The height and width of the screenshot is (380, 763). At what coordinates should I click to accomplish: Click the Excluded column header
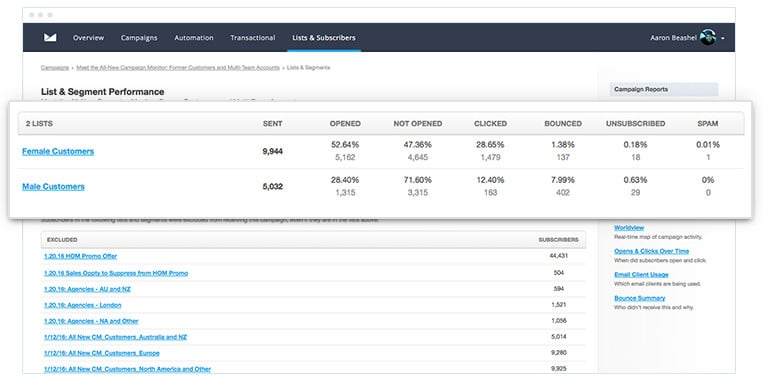[x=62, y=240]
